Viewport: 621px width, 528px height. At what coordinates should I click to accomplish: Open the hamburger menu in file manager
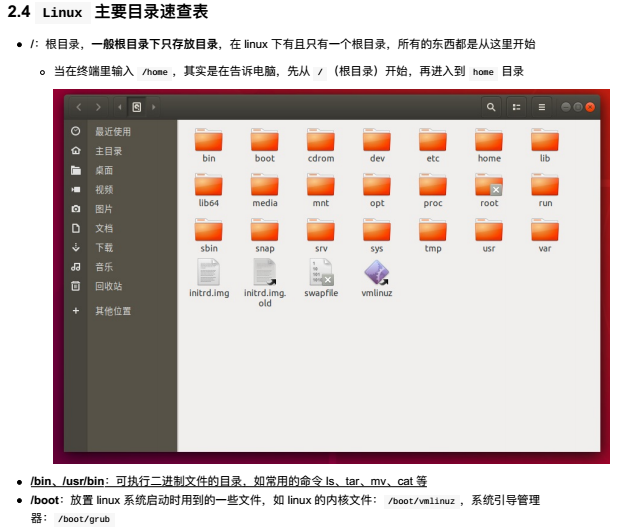[x=542, y=107]
